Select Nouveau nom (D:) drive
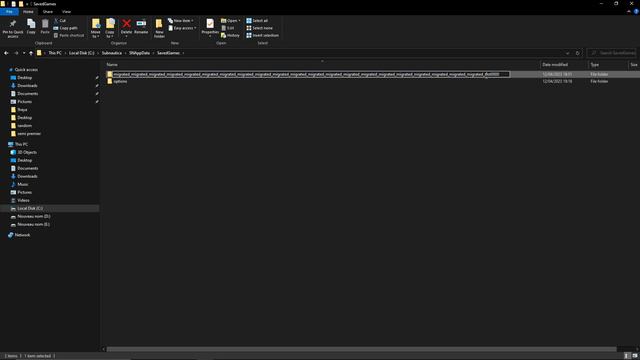 [33, 216]
